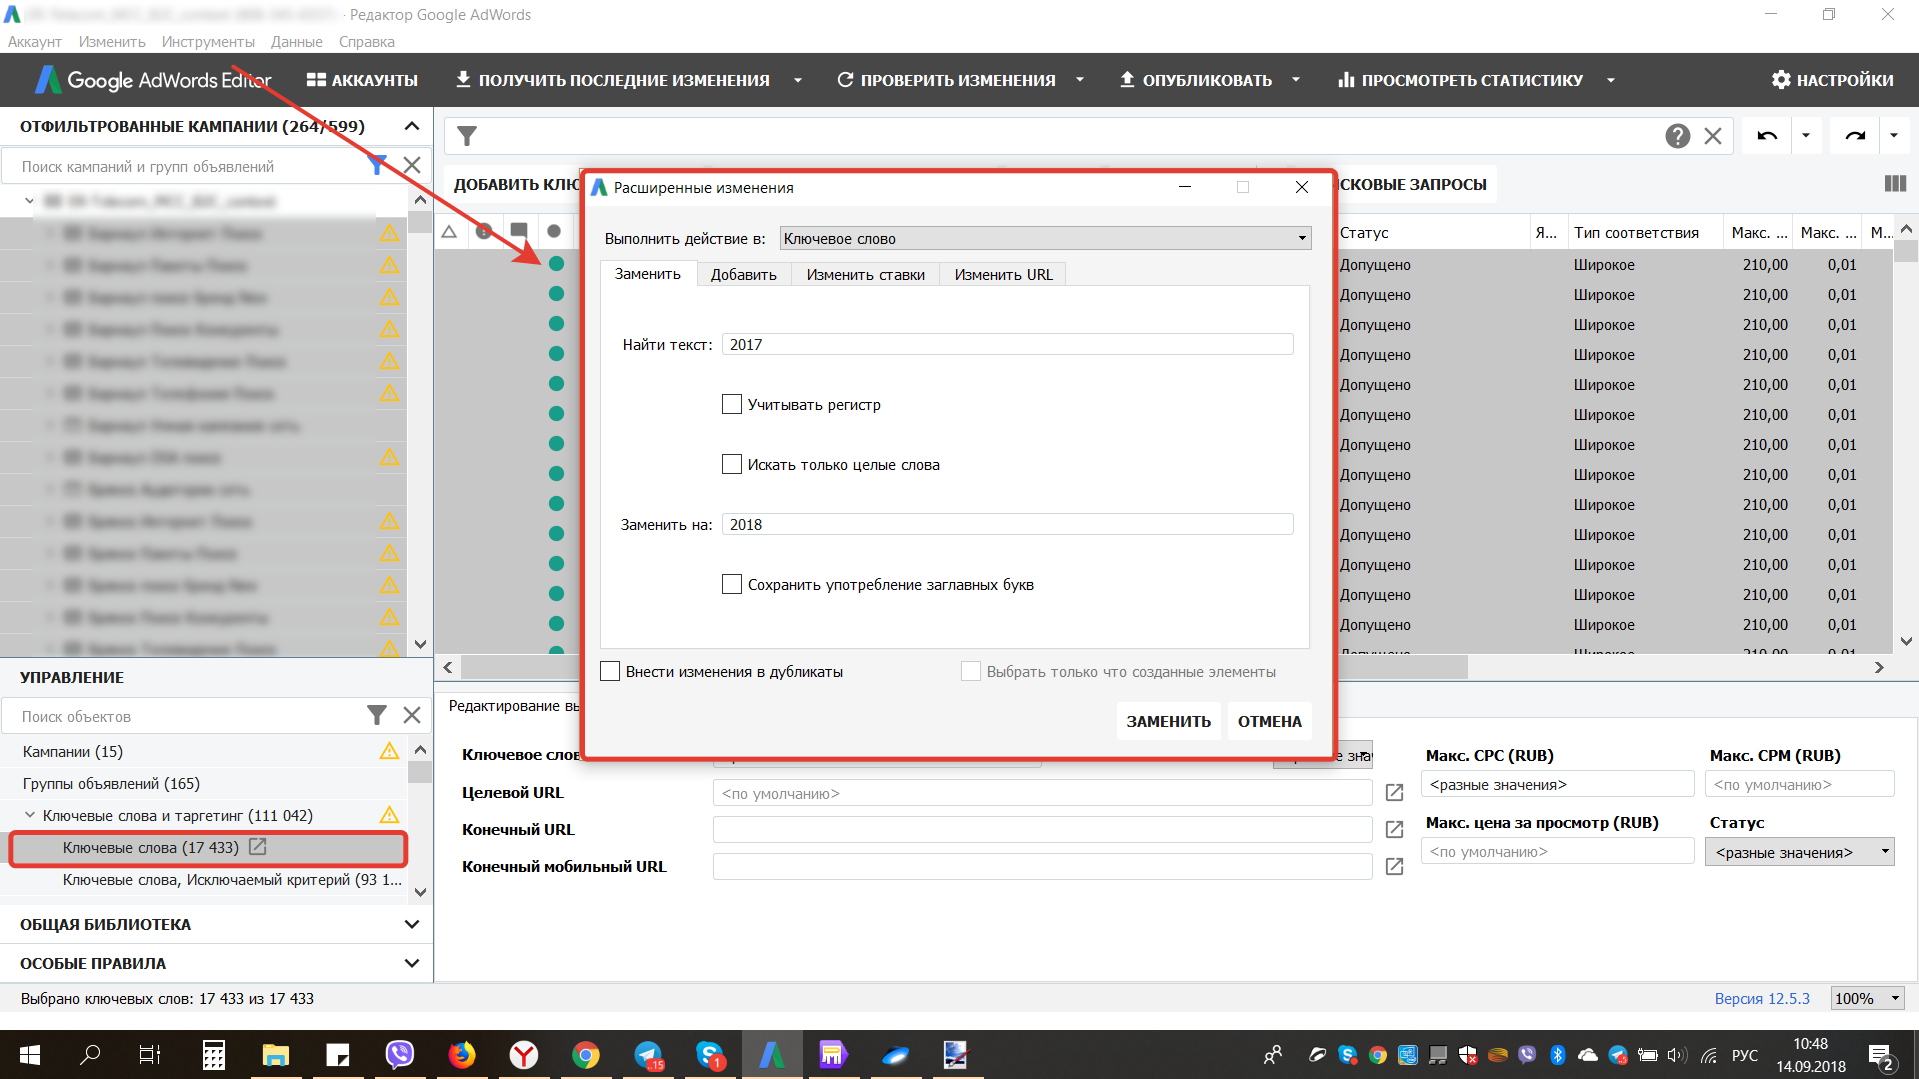Open the 100% zoom dropdown
The width and height of the screenshot is (1919, 1079).
[x=1867, y=998]
